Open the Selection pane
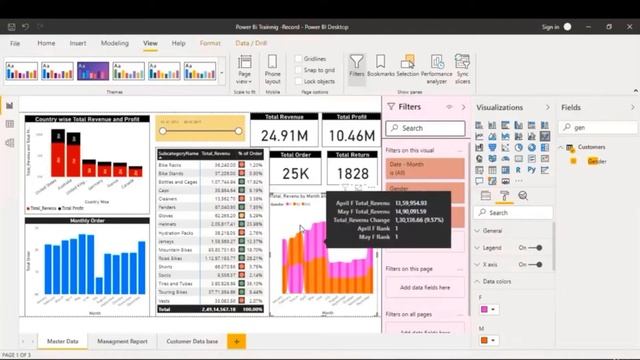This screenshot has width=640, height=360. (x=407, y=66)
